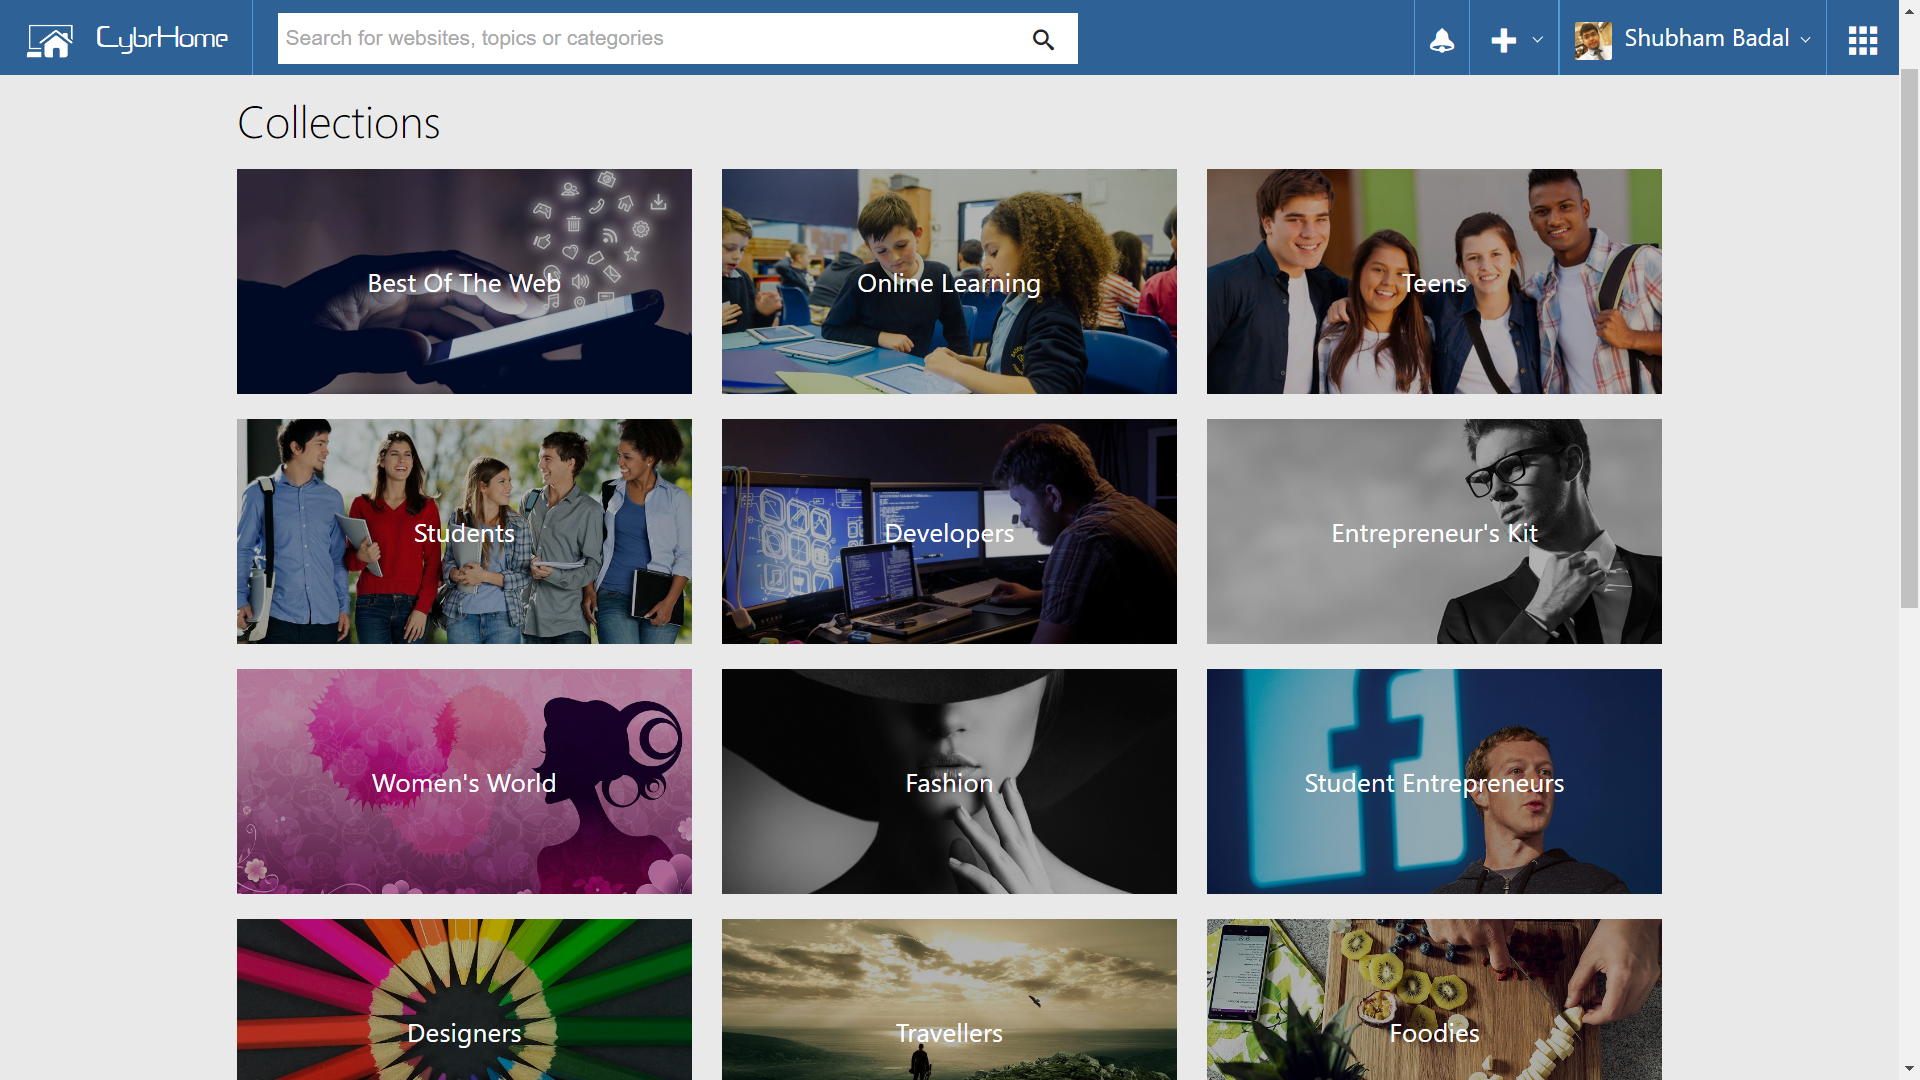Open the Teens collection
1920x1080 pixels.
(1434, 281)
